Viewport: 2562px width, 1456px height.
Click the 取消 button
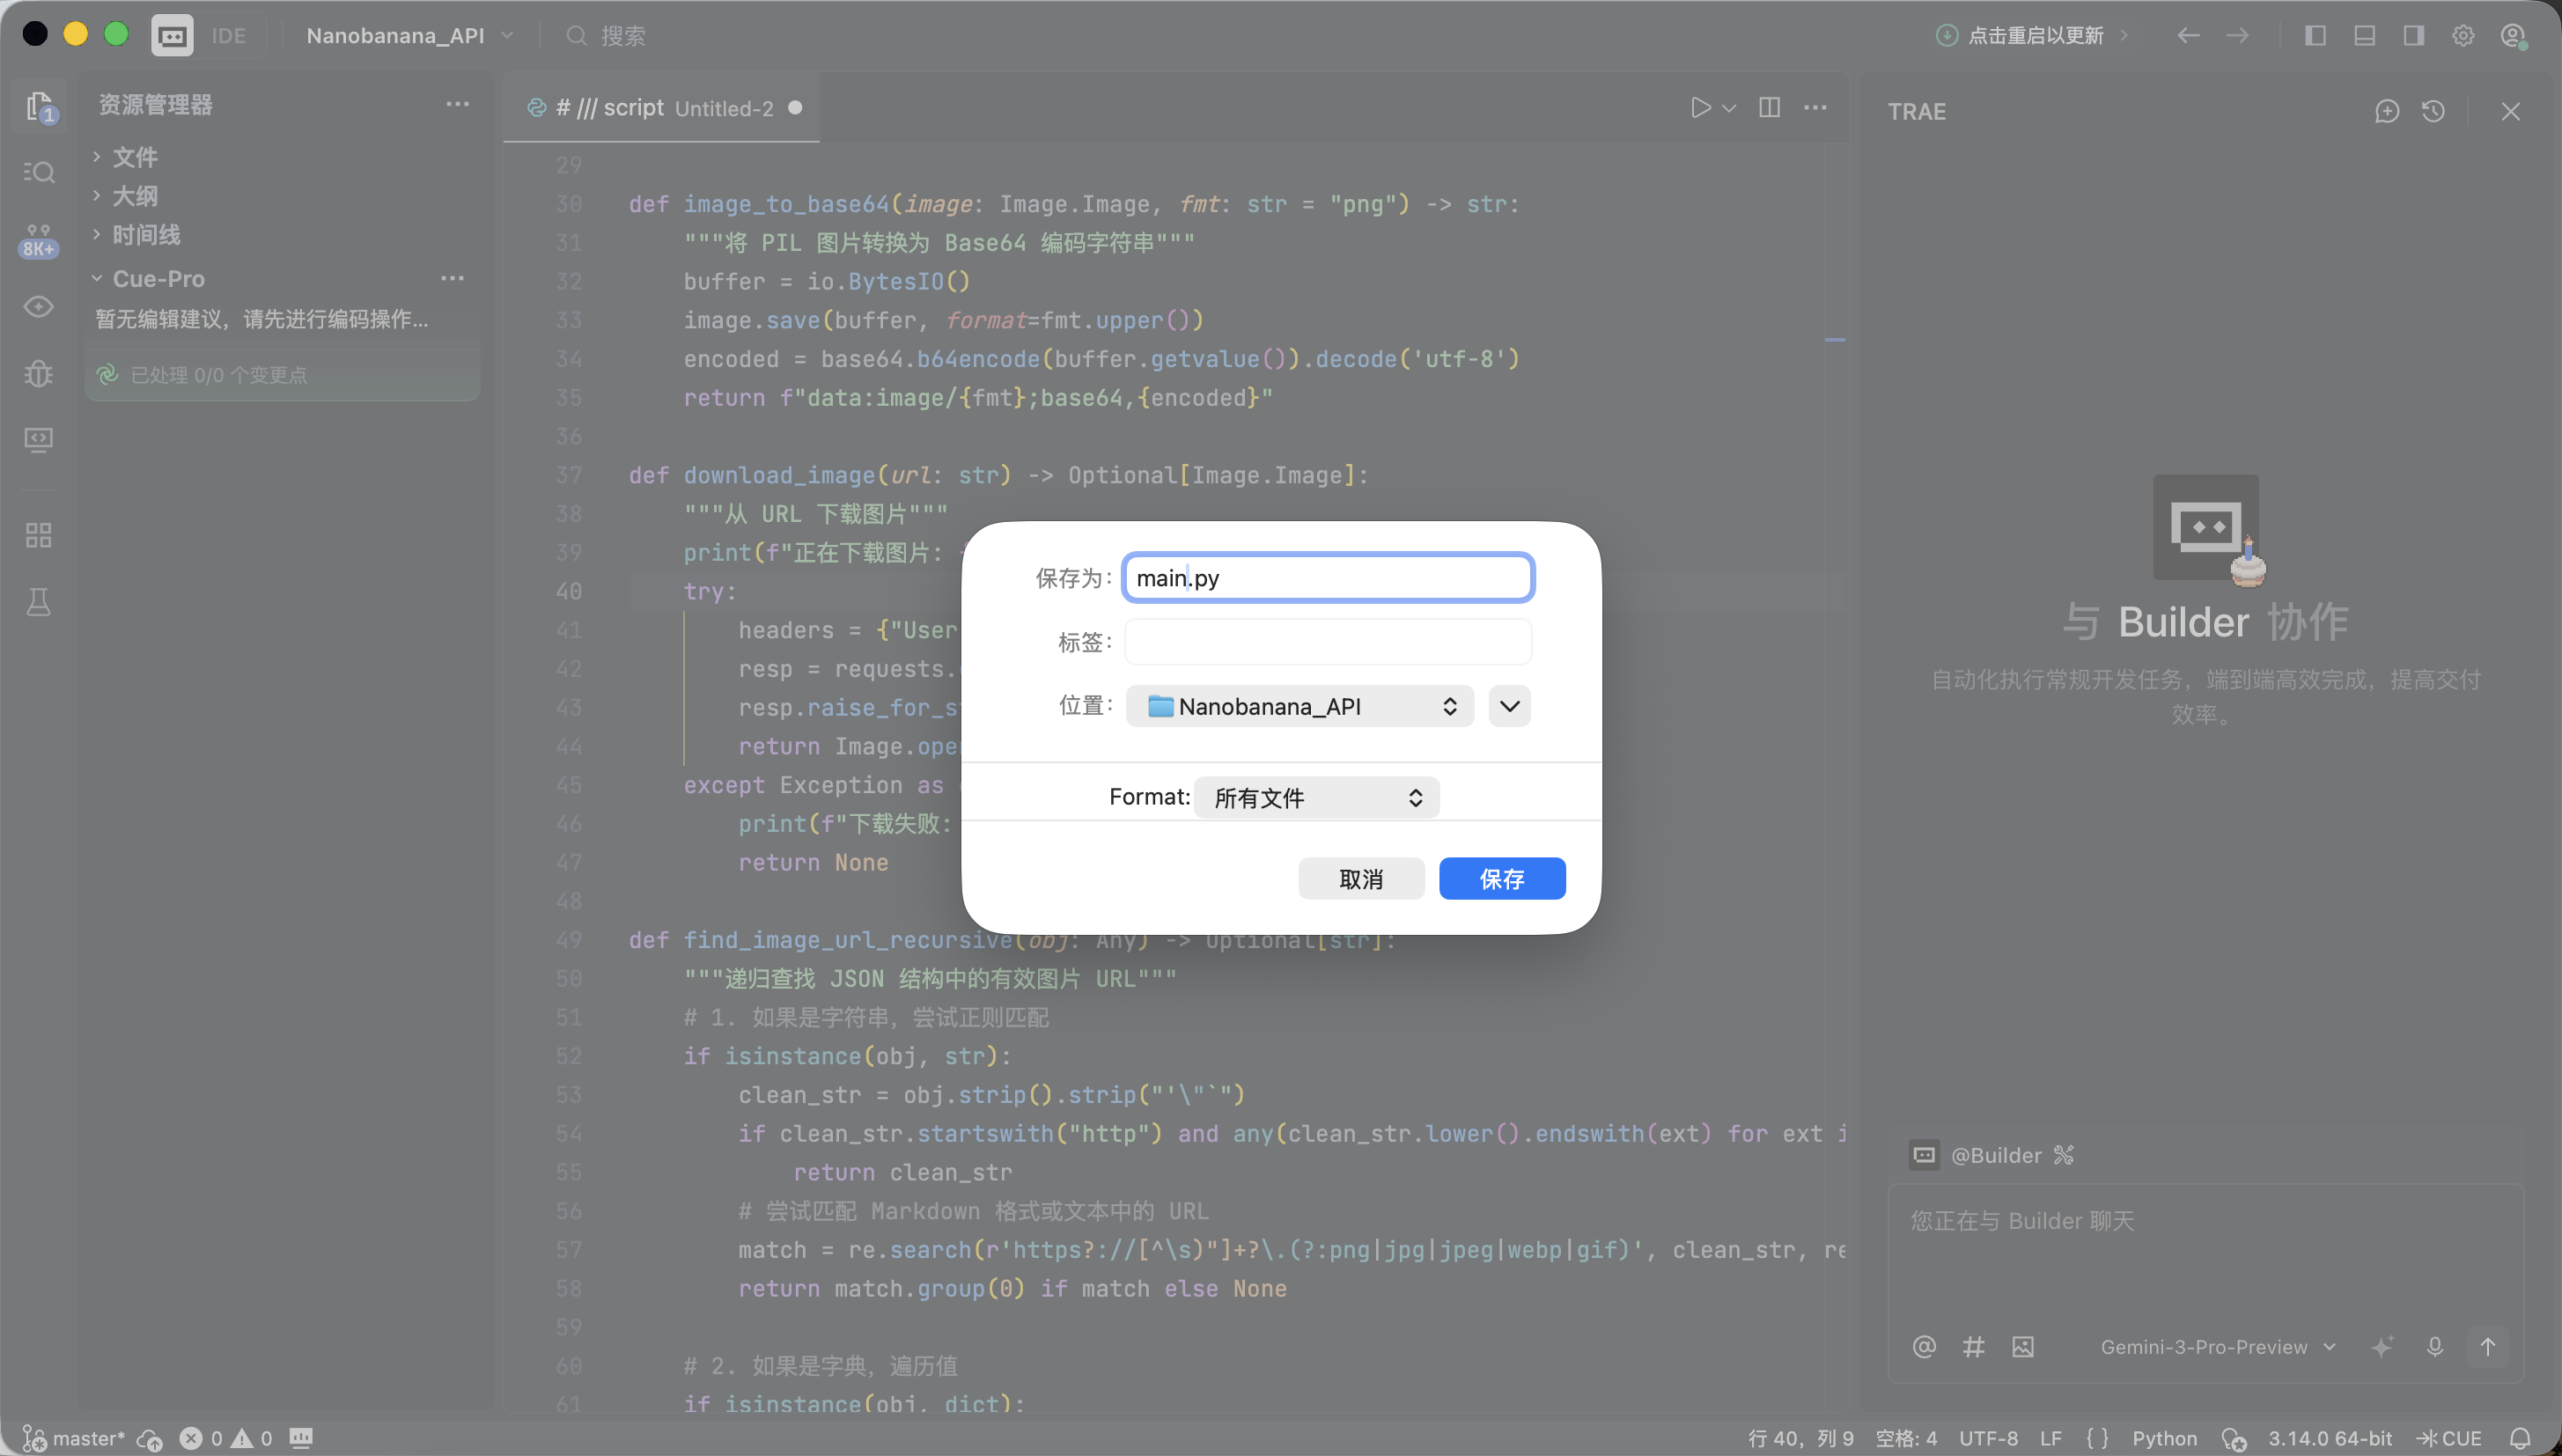click(x=1360, y=878)
